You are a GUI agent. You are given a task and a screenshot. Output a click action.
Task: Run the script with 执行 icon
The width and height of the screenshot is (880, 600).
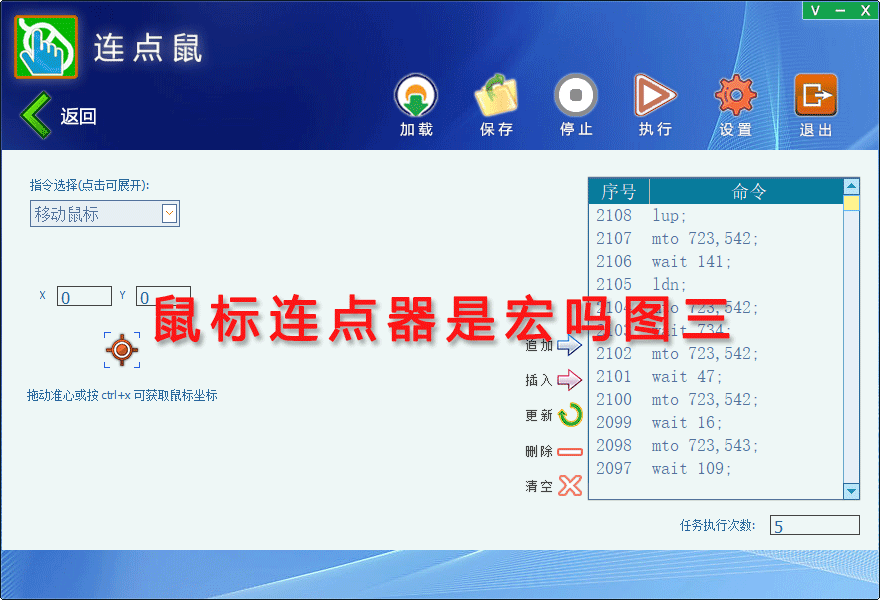pos(655,95)
